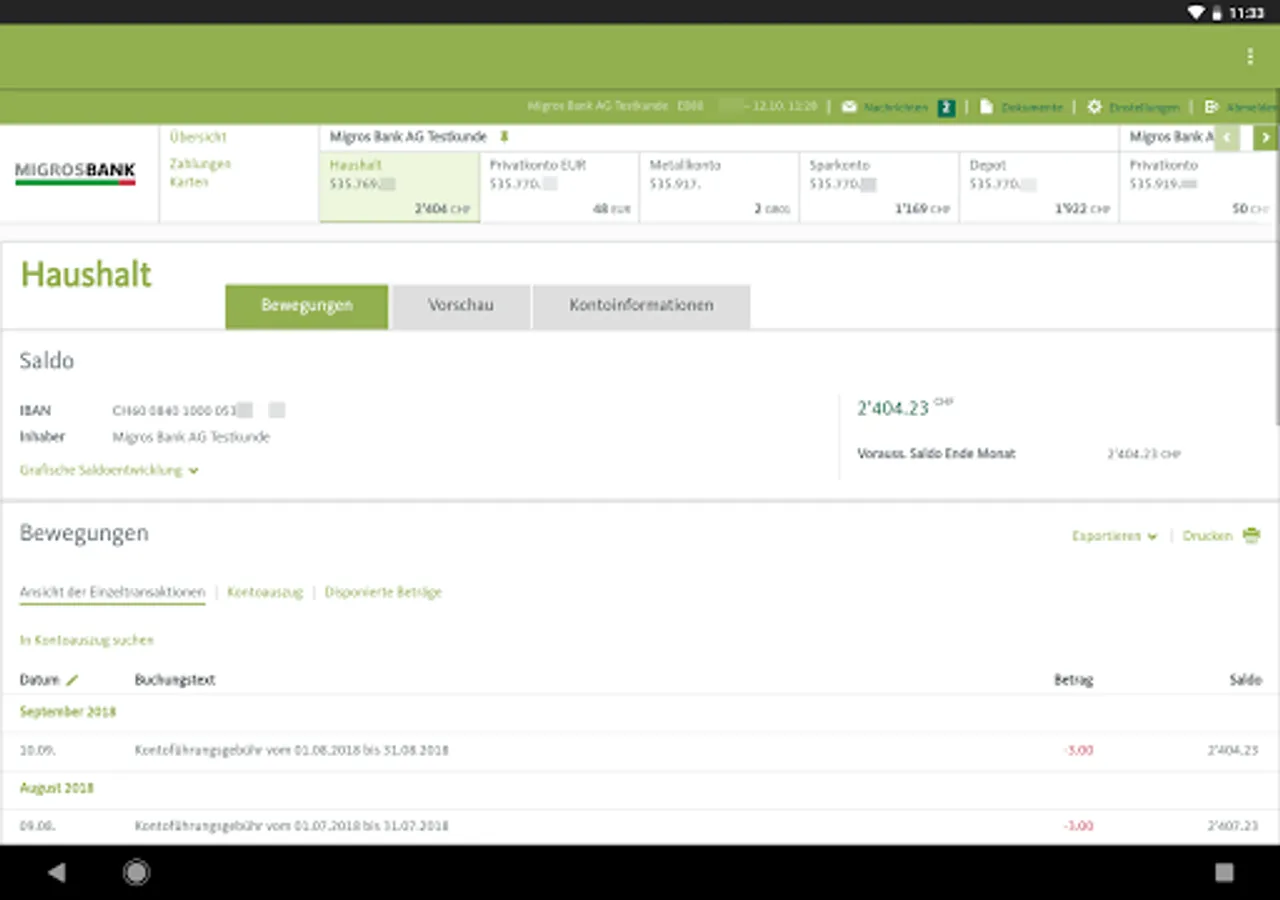
Task: Click the Dokumente page icon
Action: 986,107
